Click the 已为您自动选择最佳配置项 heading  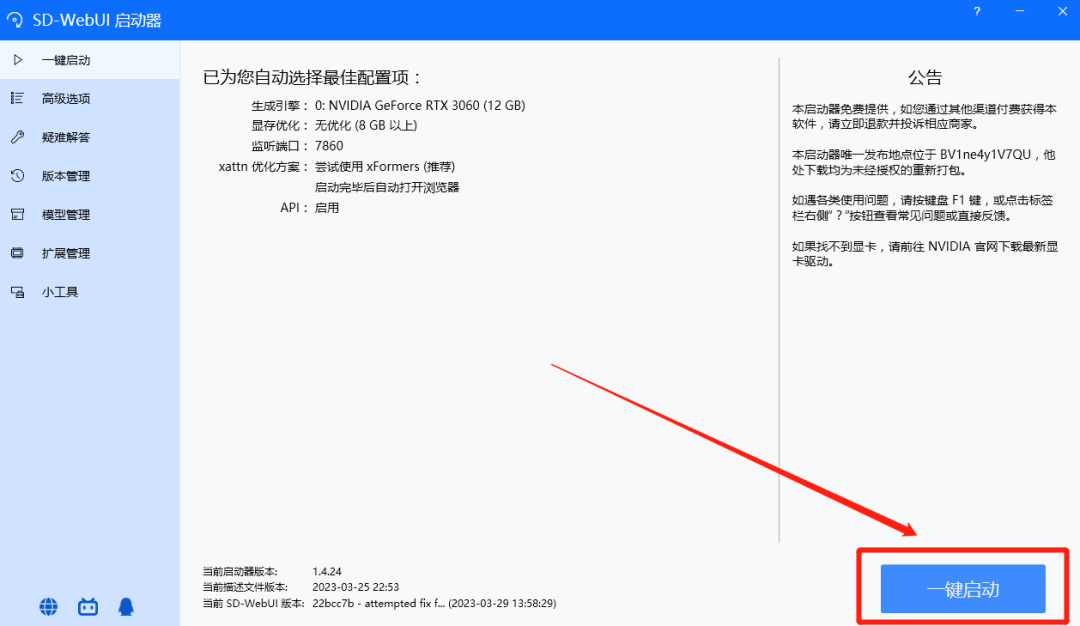(x=311, y=77)
